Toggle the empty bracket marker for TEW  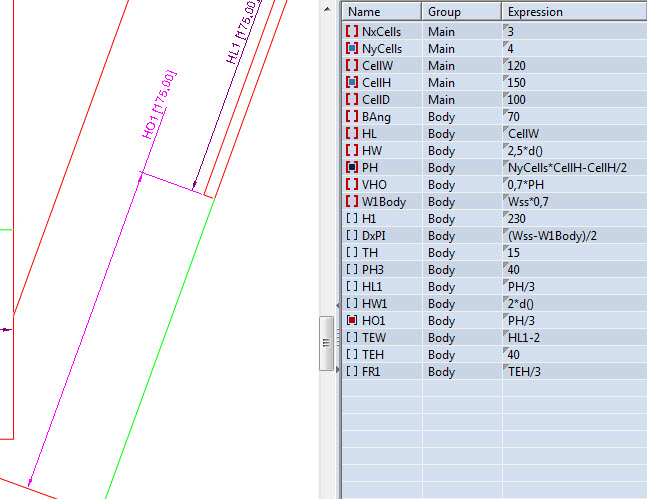[351, 337]
